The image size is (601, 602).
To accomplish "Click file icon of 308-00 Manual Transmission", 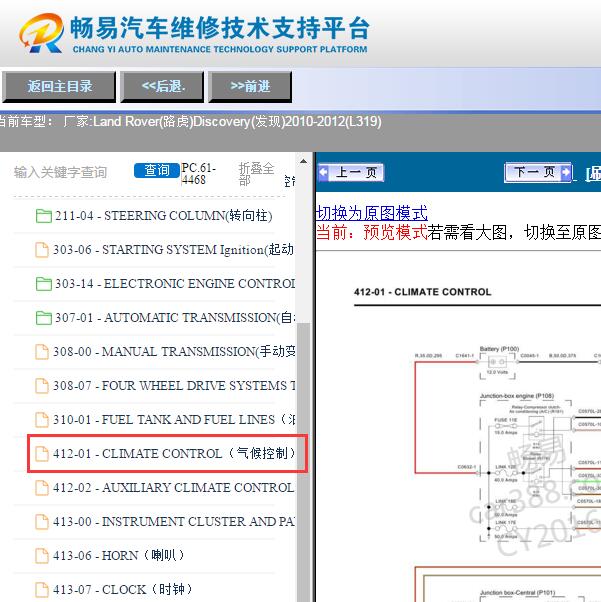I will click(x=42, y=352).
